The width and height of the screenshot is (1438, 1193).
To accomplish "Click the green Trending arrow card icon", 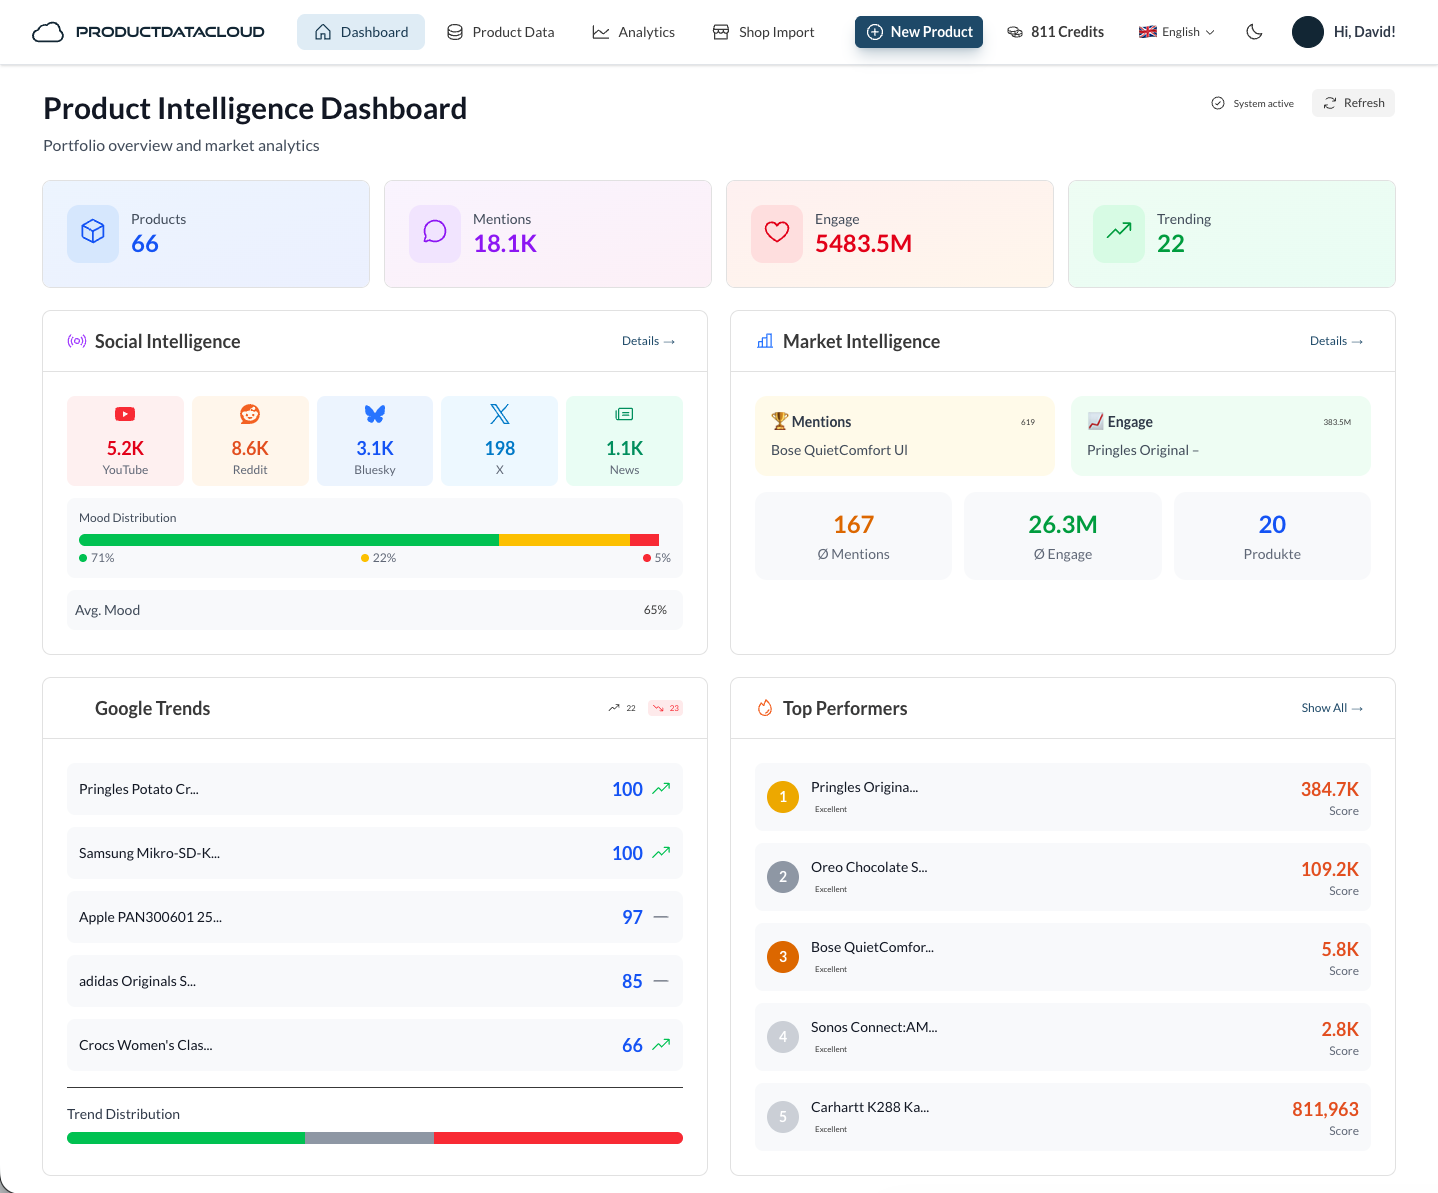I will tap(1119, 232).
